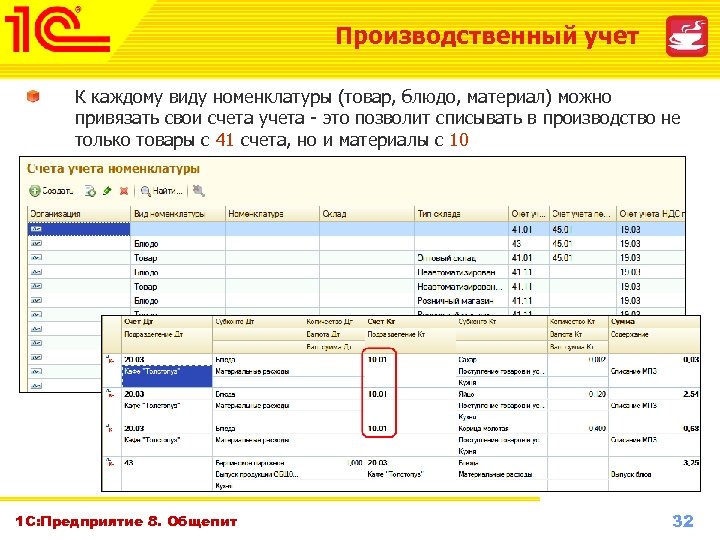The width and height of the screenshot is (720, 540).
Task: Click the record icon of the Товар Оптовый склад row
Action: coord(36,258)
